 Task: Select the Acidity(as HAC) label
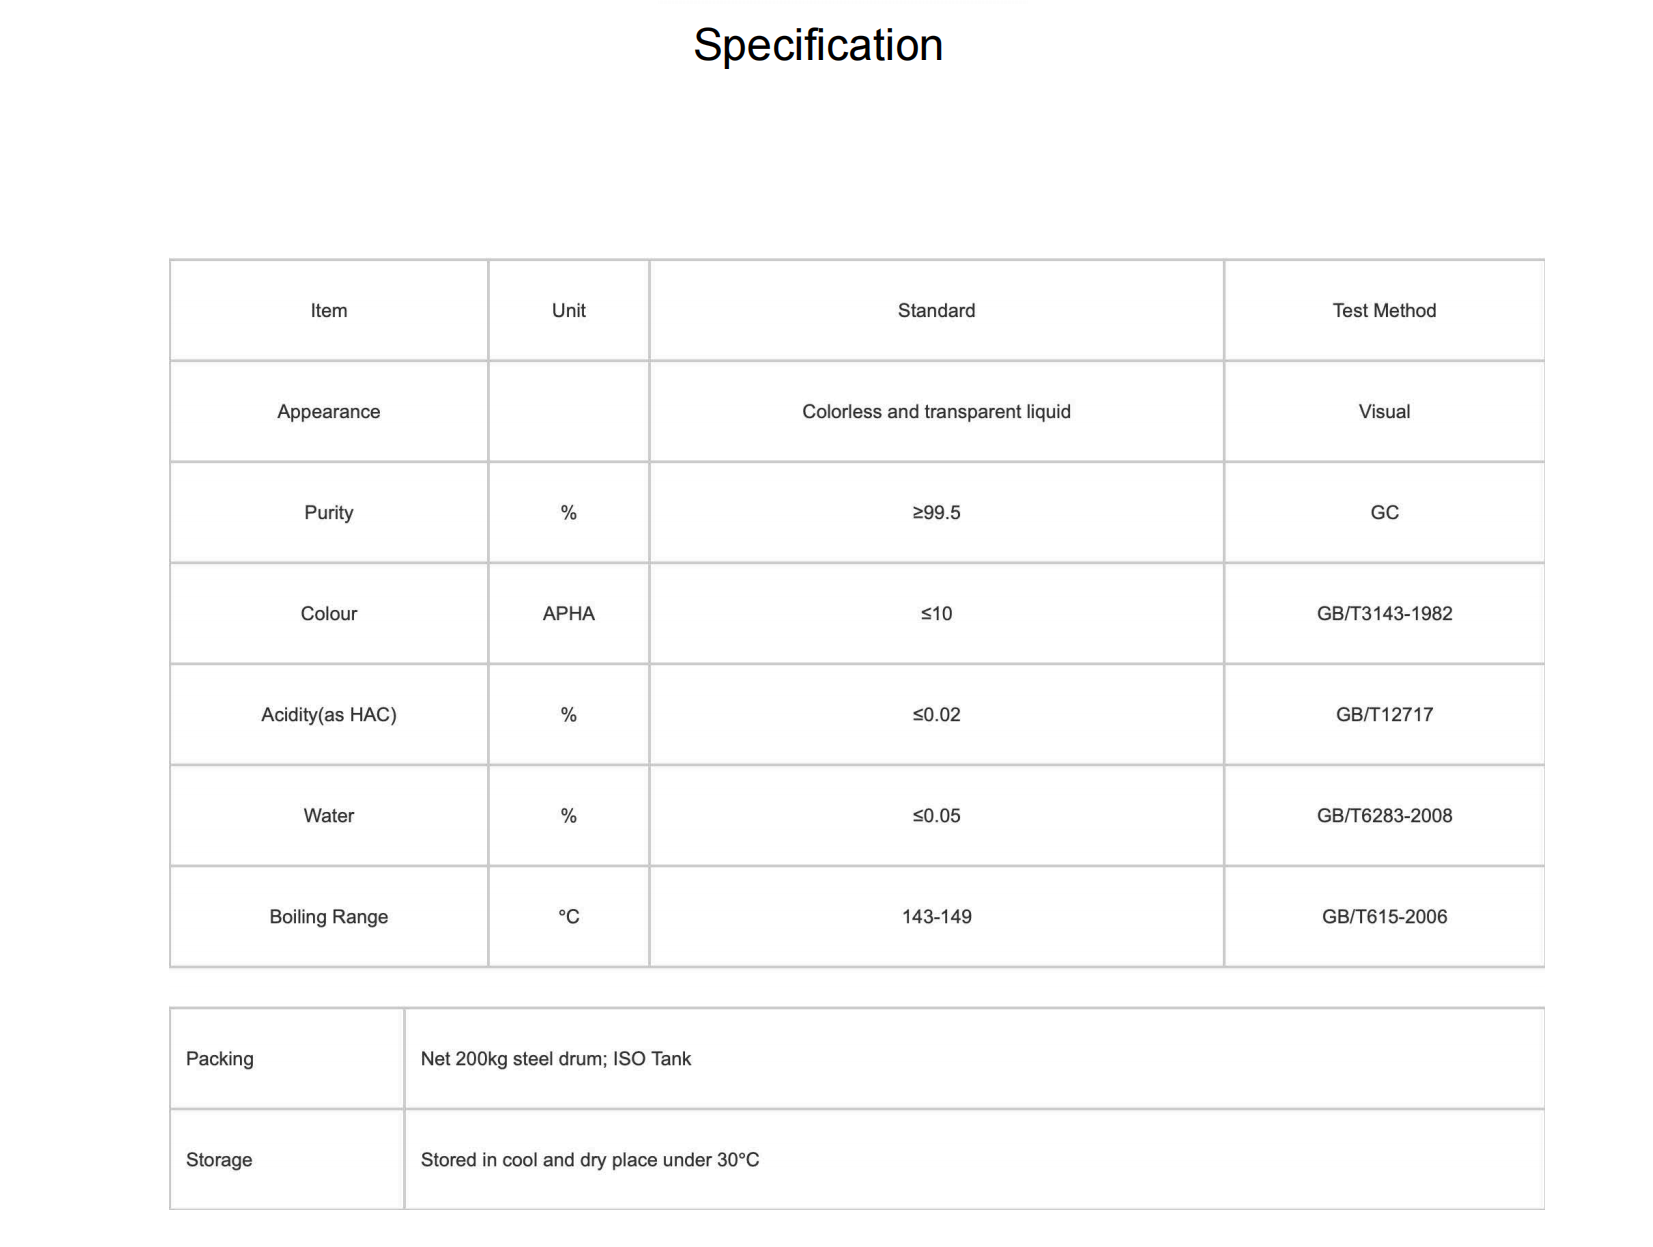click(x=329, y=715)
